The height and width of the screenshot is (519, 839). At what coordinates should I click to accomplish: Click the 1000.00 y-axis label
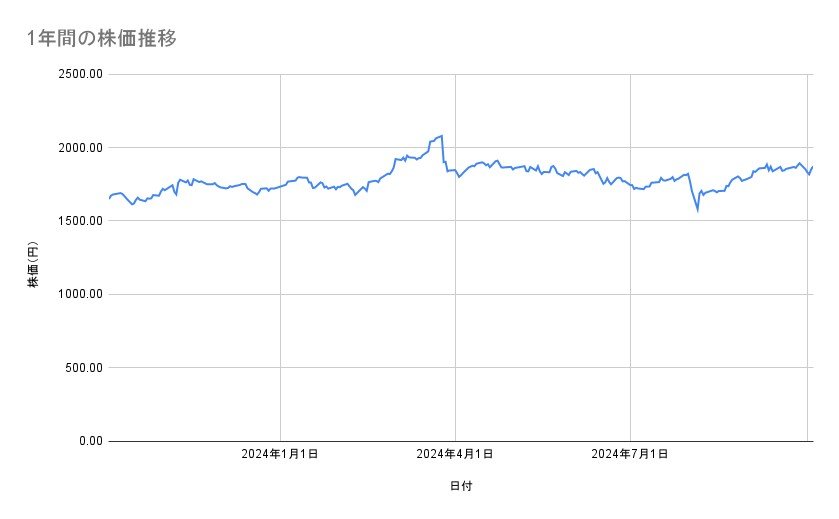click(77, 294)
